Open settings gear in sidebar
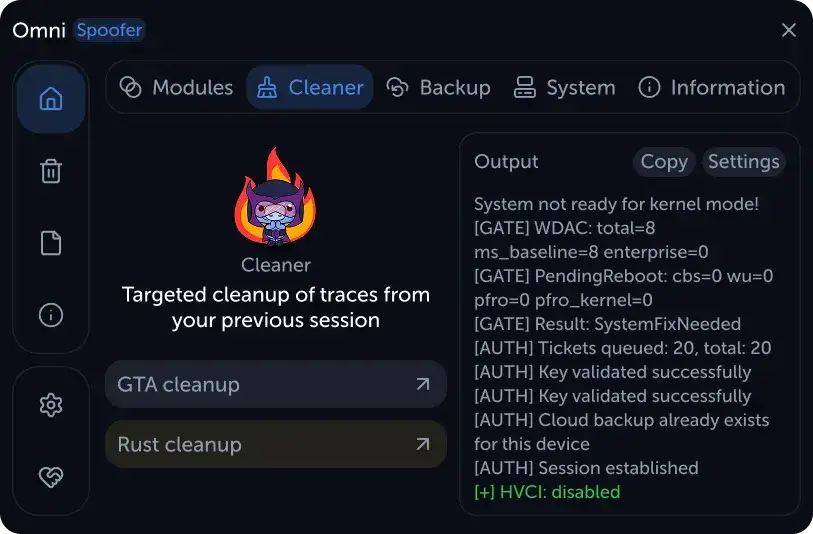This screenshot has width=813, height=534. pos(51,405)
